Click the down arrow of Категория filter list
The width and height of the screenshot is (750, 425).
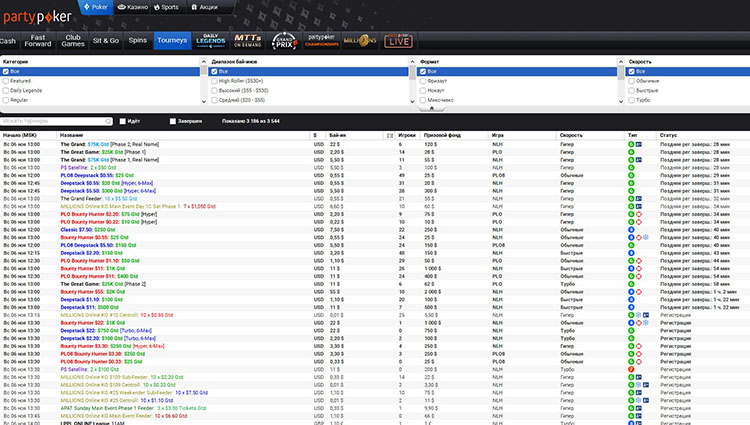point(204,101)
